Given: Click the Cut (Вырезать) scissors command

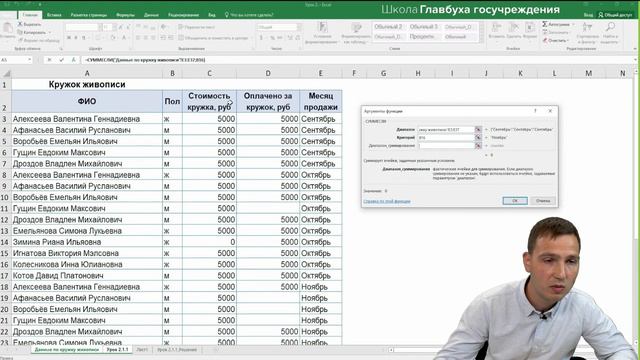Looking at the screenshot, I should pos(29,24).
